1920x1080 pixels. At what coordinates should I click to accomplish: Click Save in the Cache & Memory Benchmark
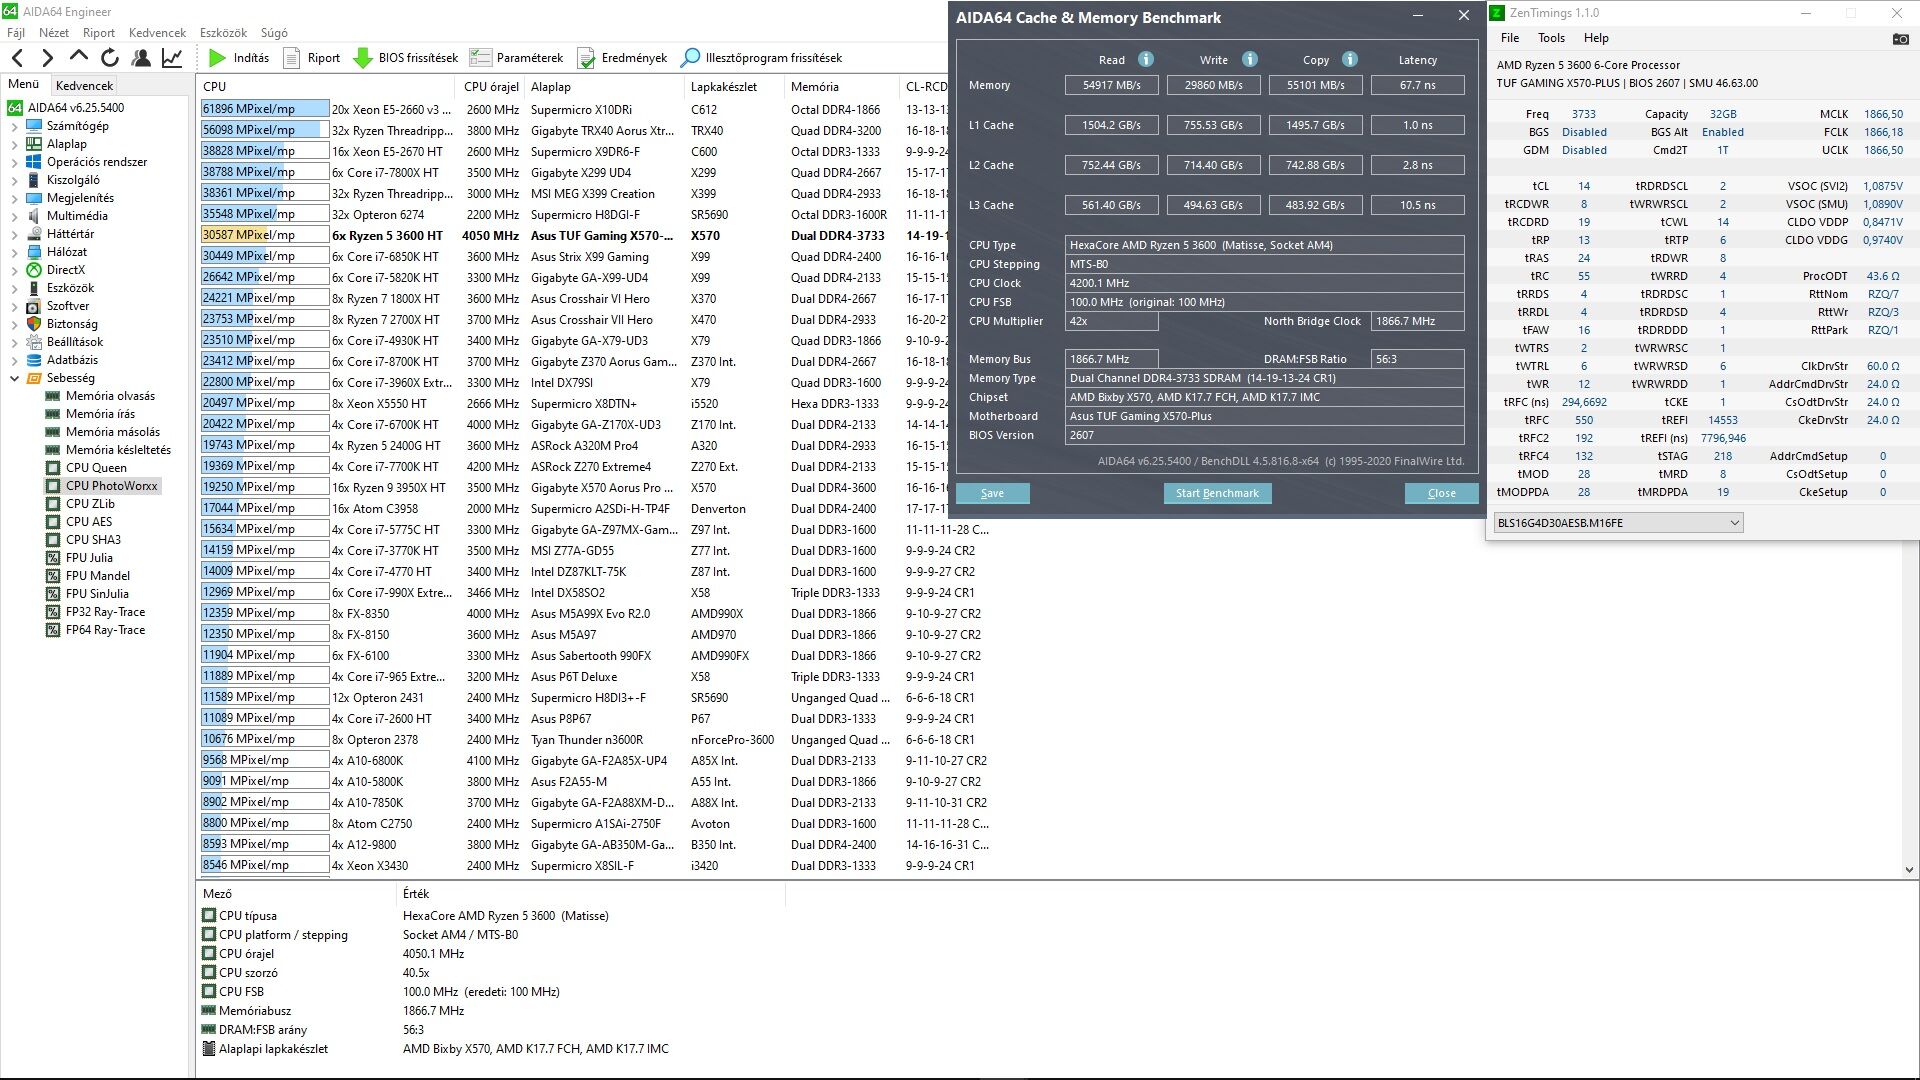pos(993,494)
